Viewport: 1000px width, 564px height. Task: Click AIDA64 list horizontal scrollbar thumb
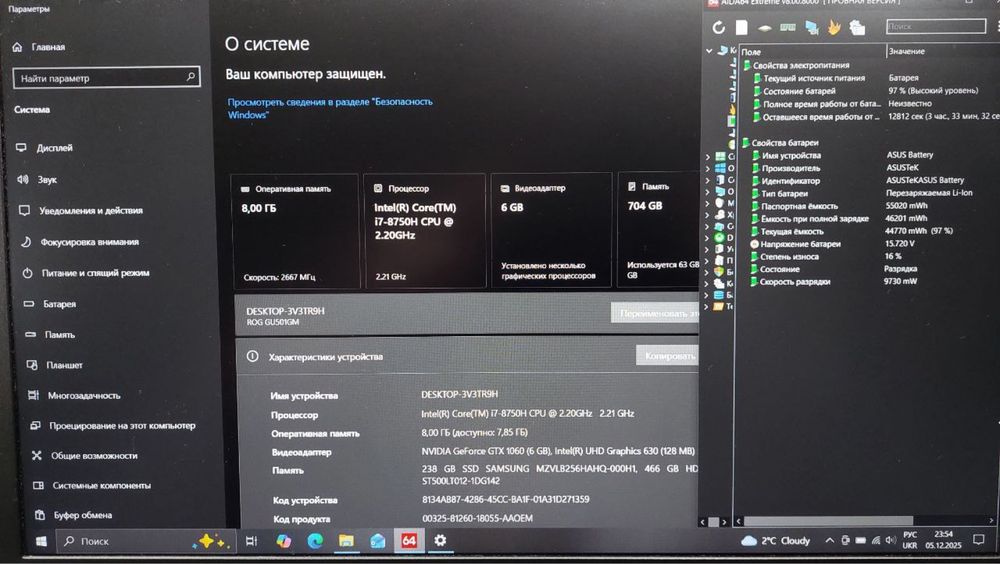[828, 521]
